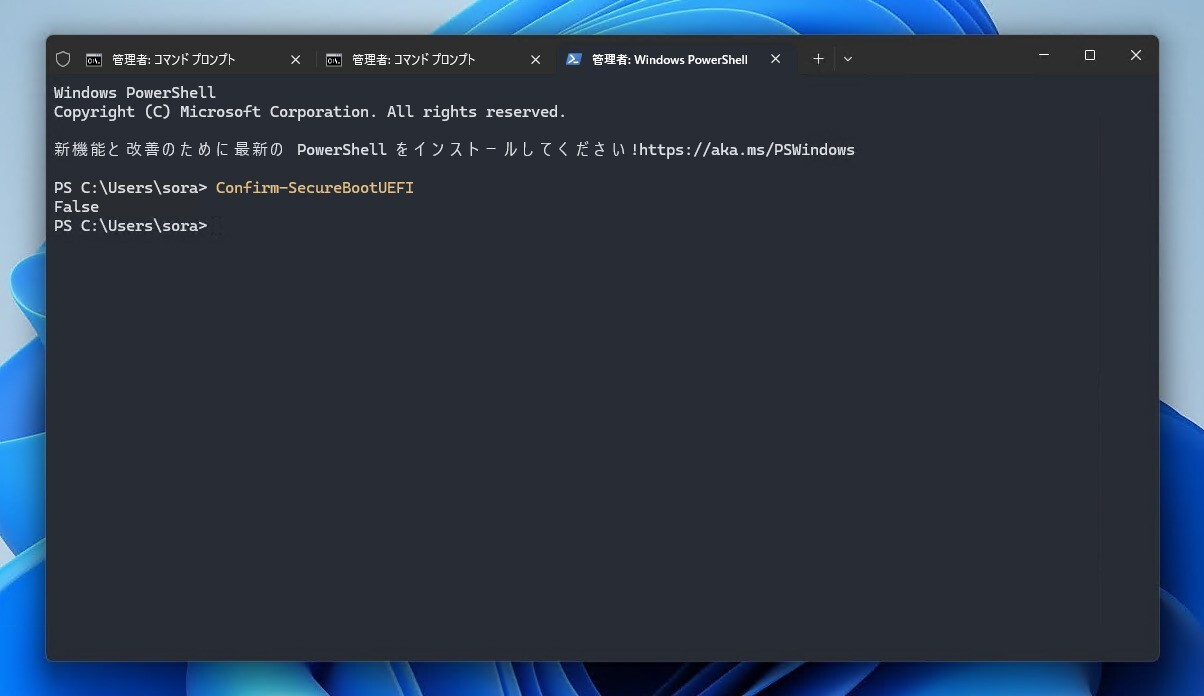The width and height of the screenshot is (1204, 696).
Task: Expand the new tab profile dropdown
Action: pyautogui.click(x=848, y=59)
